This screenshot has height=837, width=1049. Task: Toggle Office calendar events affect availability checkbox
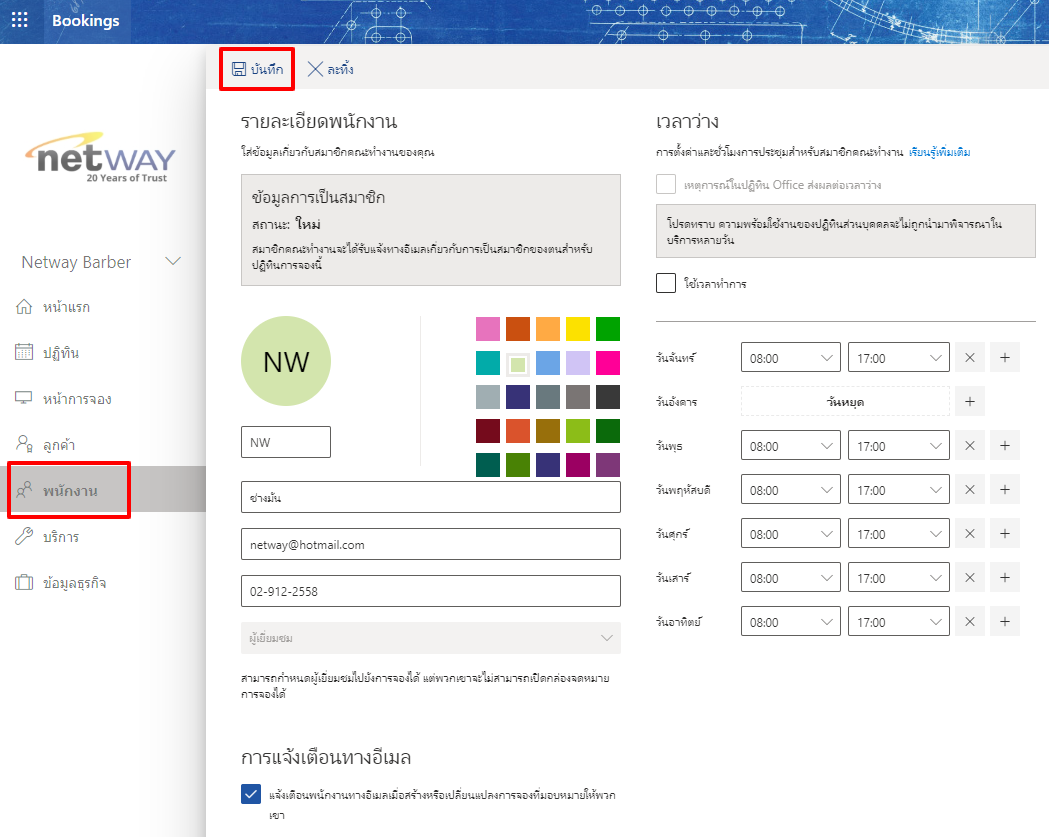666,185
